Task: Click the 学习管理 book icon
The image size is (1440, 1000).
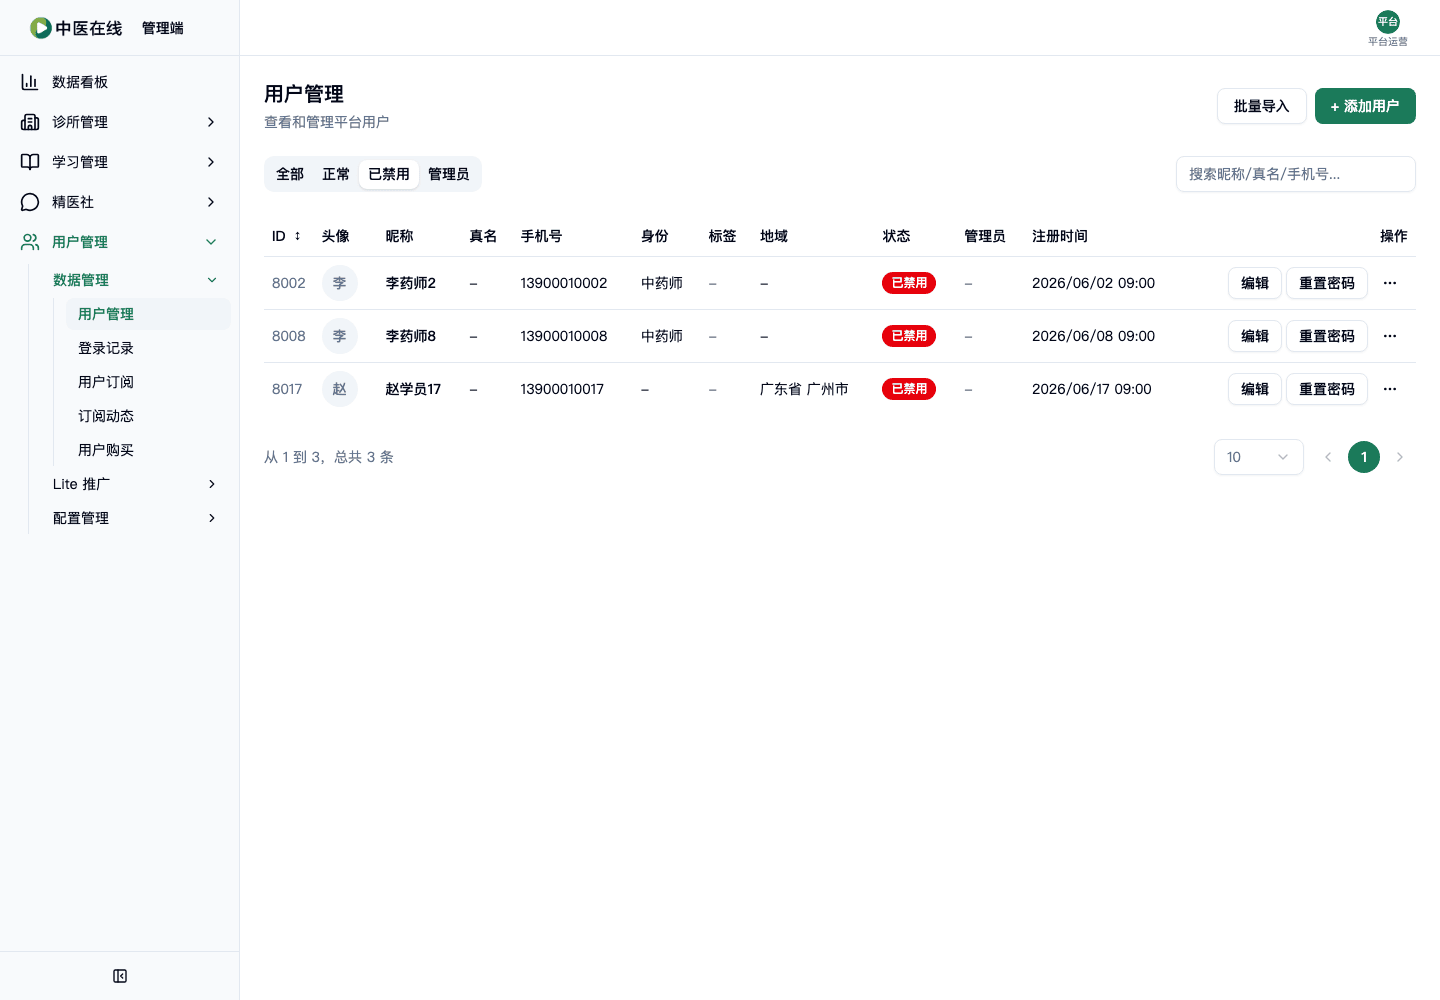Action: 30,162
